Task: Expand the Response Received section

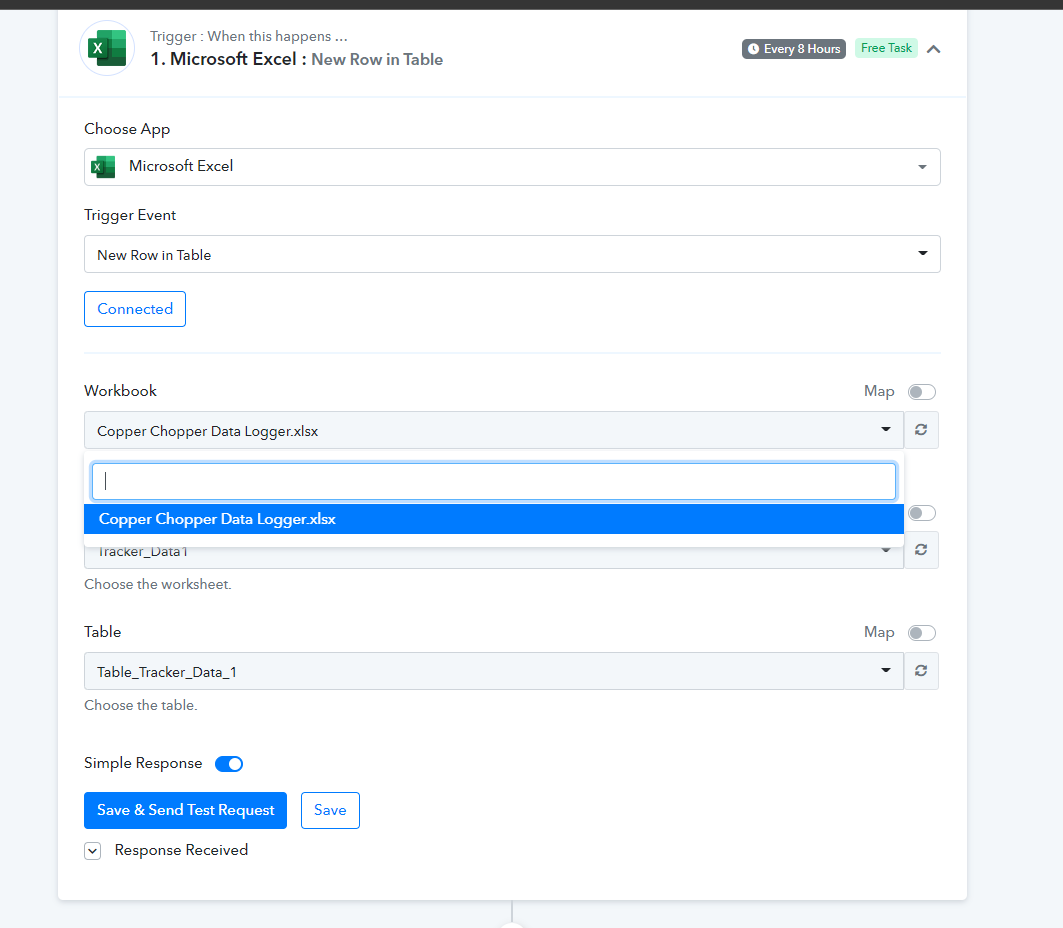Action: 93,851
